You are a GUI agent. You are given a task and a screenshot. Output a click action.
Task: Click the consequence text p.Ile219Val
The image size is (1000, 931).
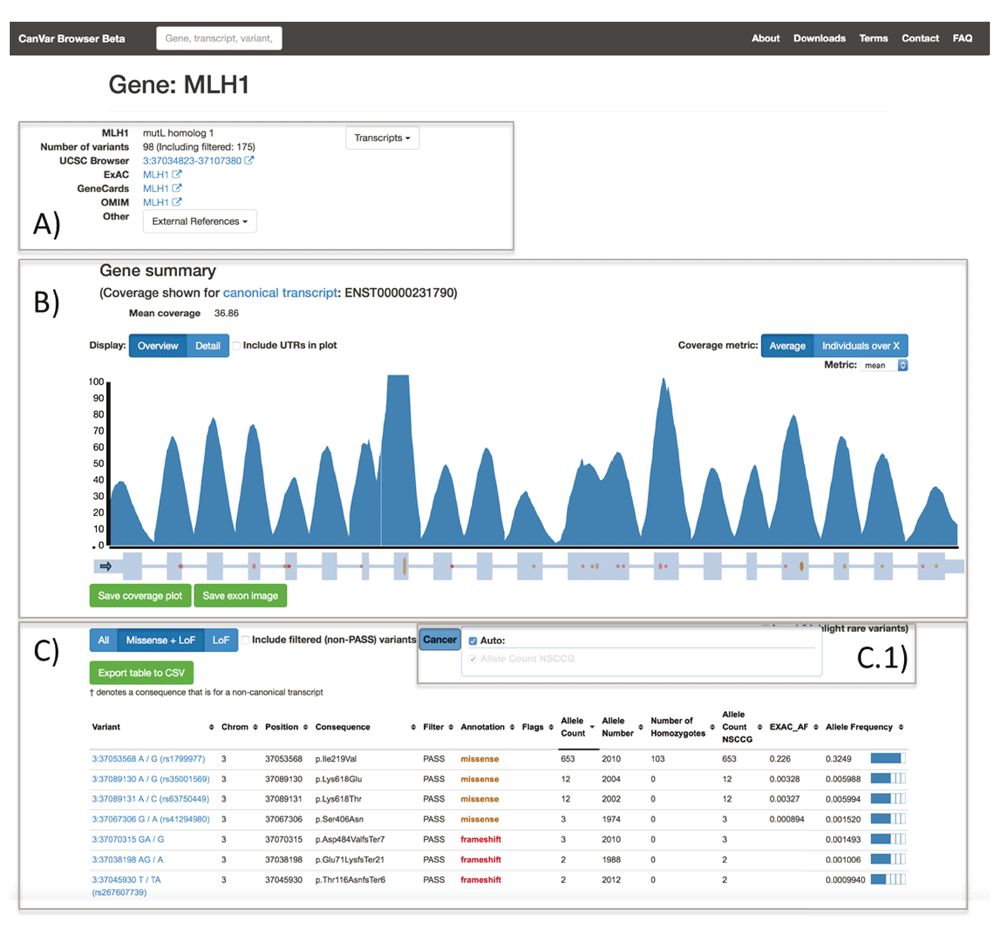click(x=336, y=759)
